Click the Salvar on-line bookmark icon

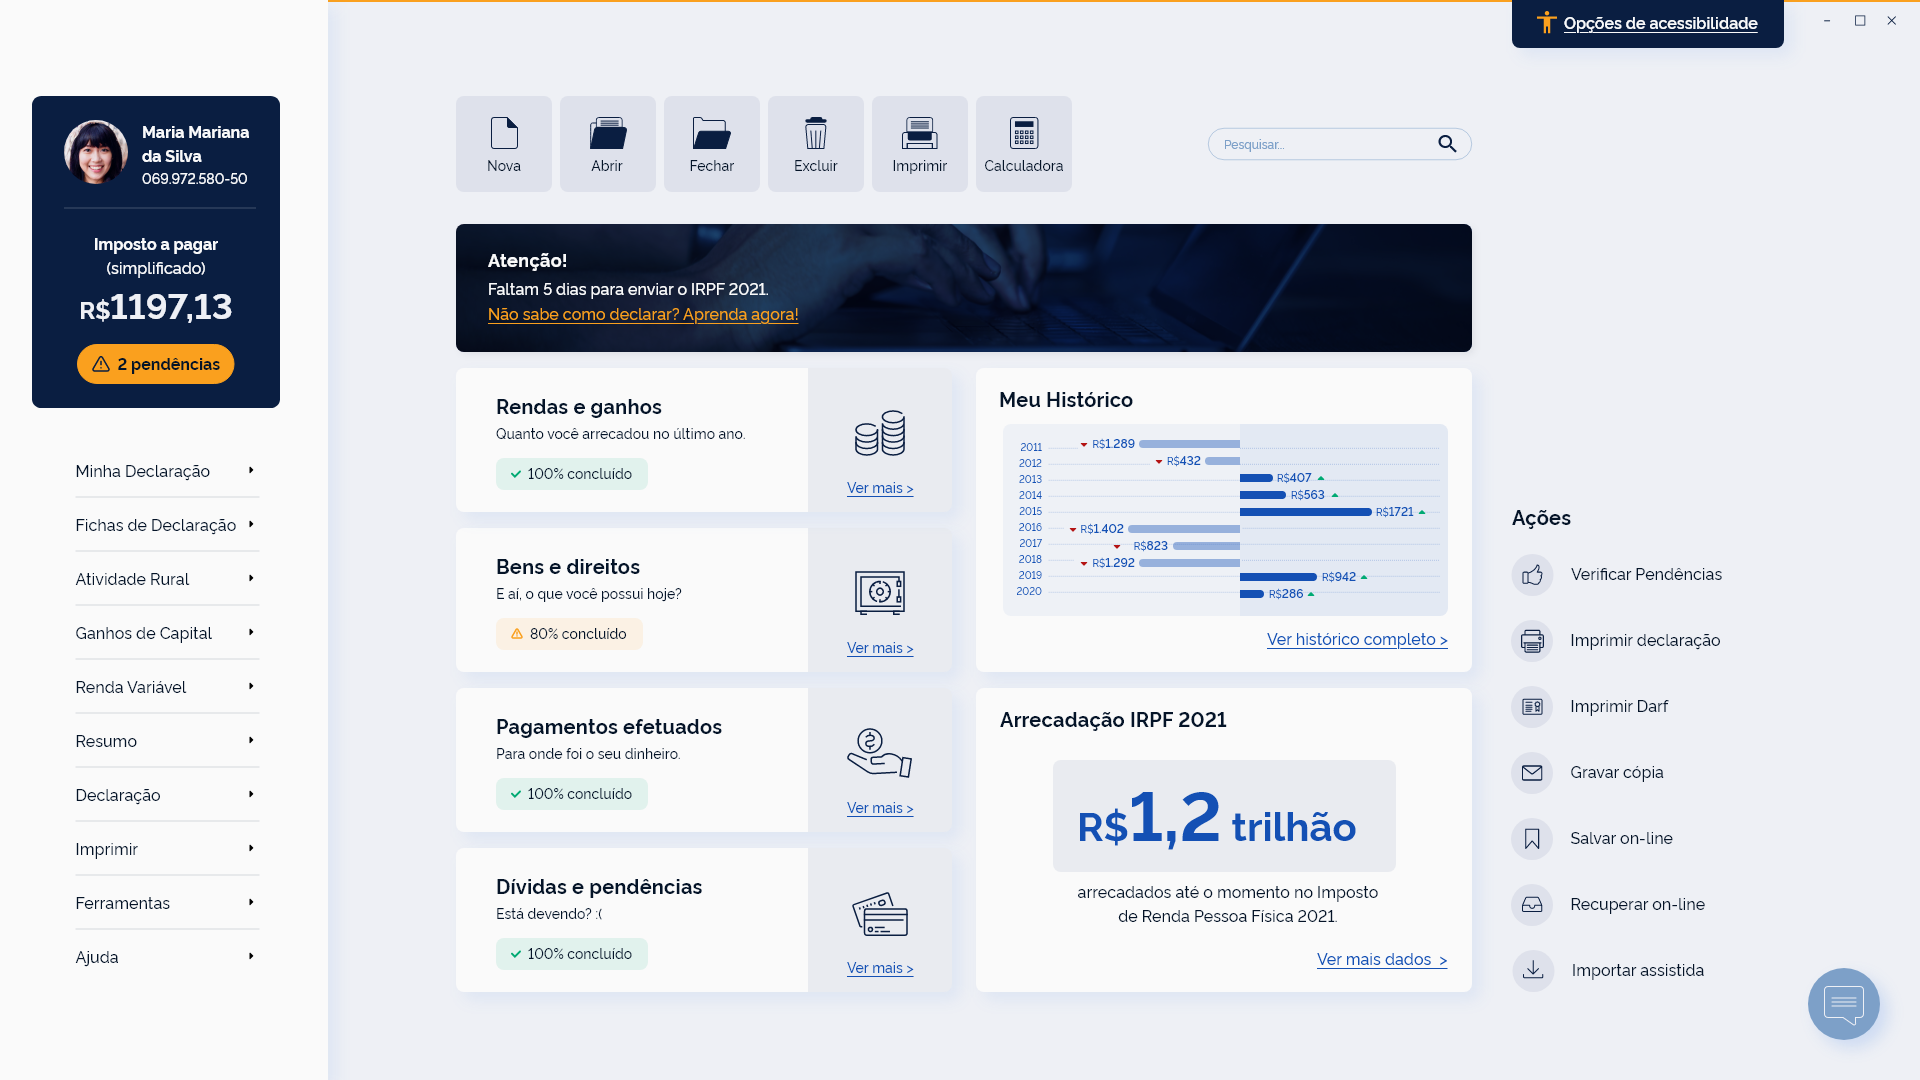coord(1532,839)
